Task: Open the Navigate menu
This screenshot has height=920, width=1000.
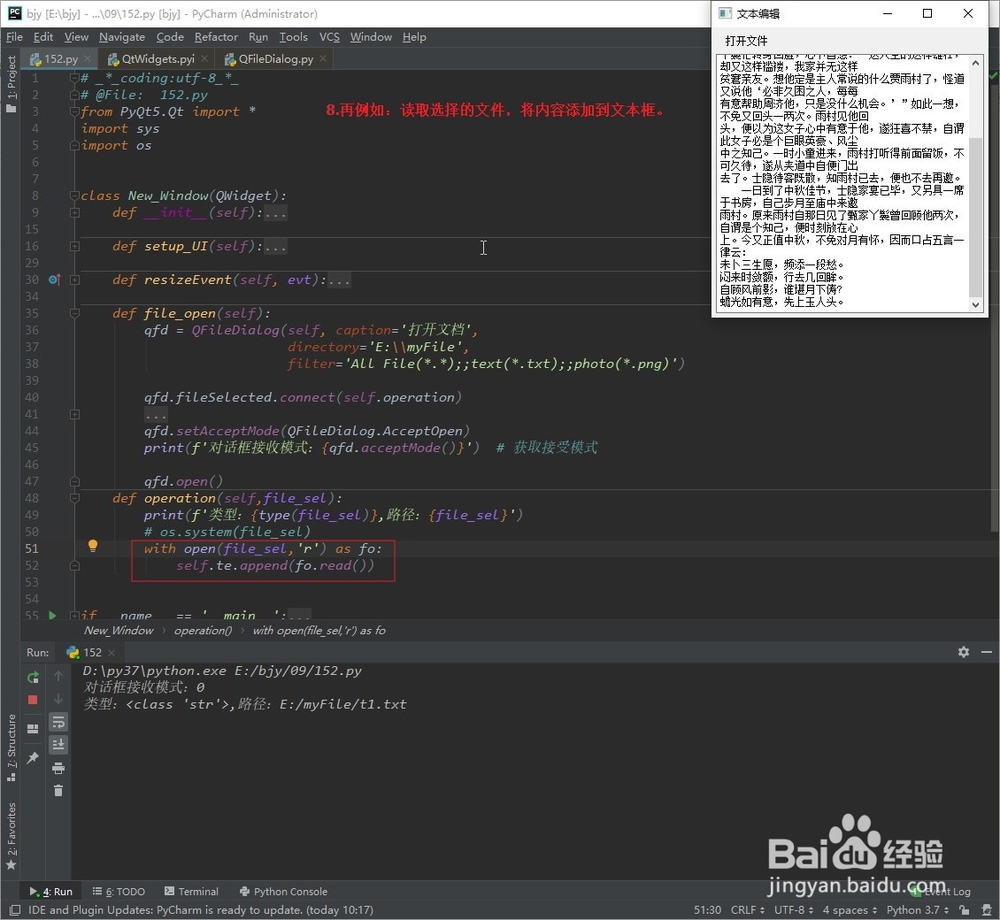Action: 122,37
